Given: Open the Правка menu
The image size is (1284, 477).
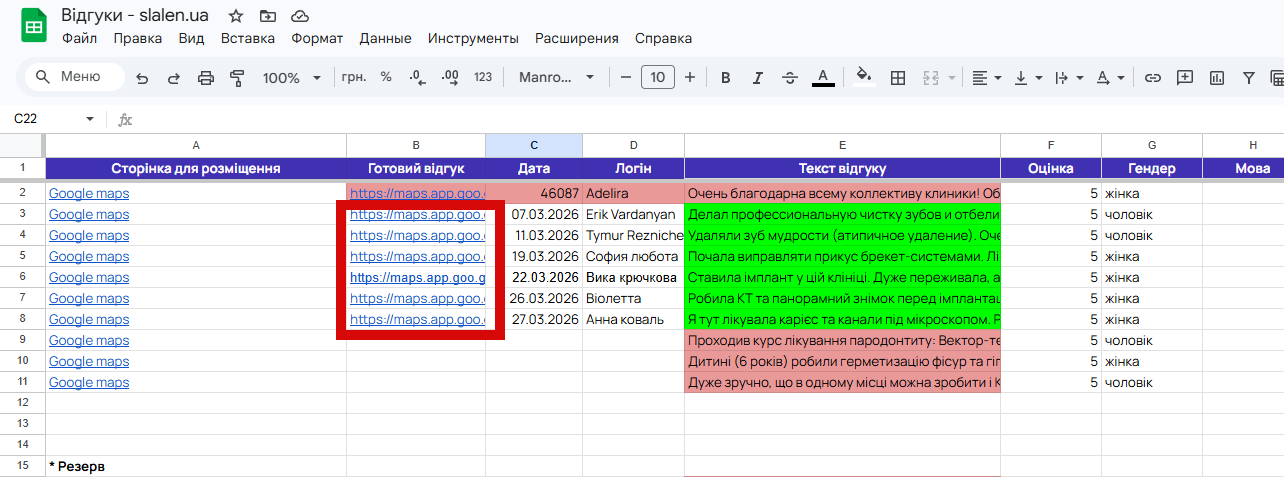Looking at the screenshot, I should [138, 38].
